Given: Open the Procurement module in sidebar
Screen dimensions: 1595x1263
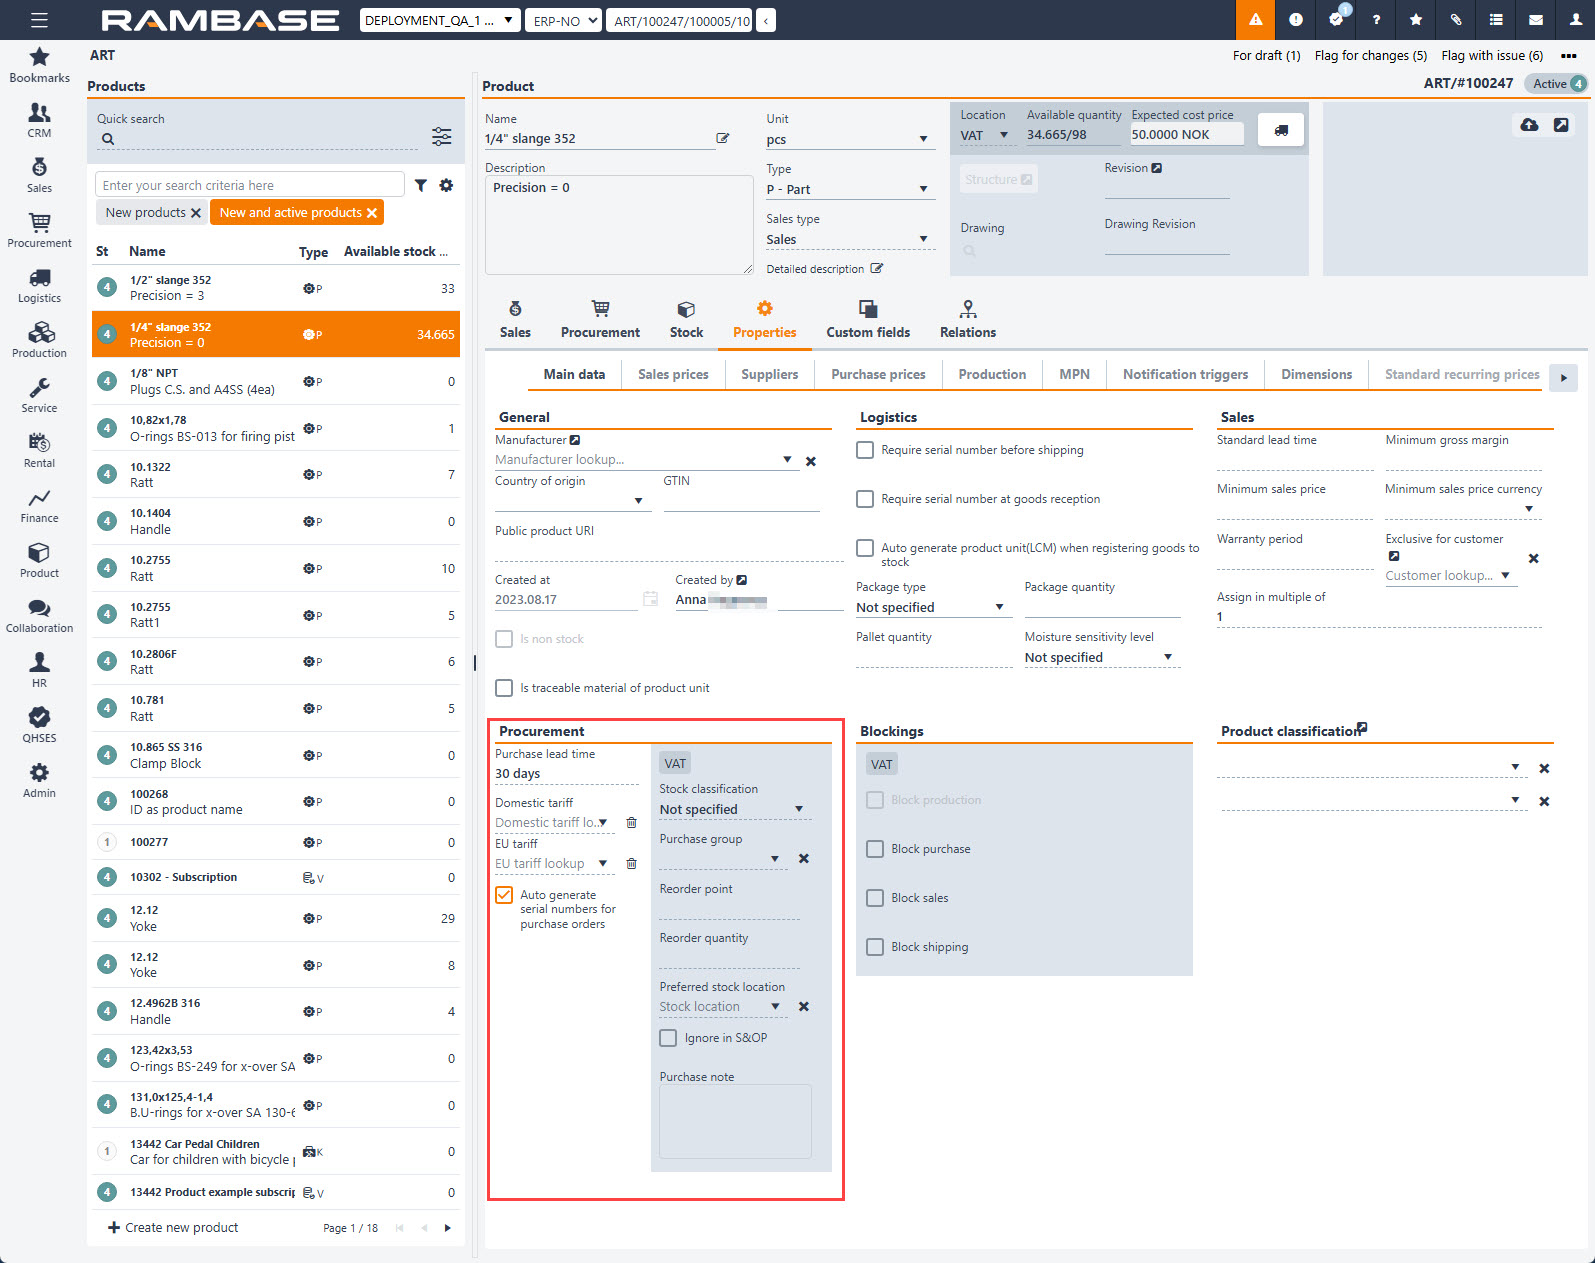Looking at the screenshot, I should point(39,230).
